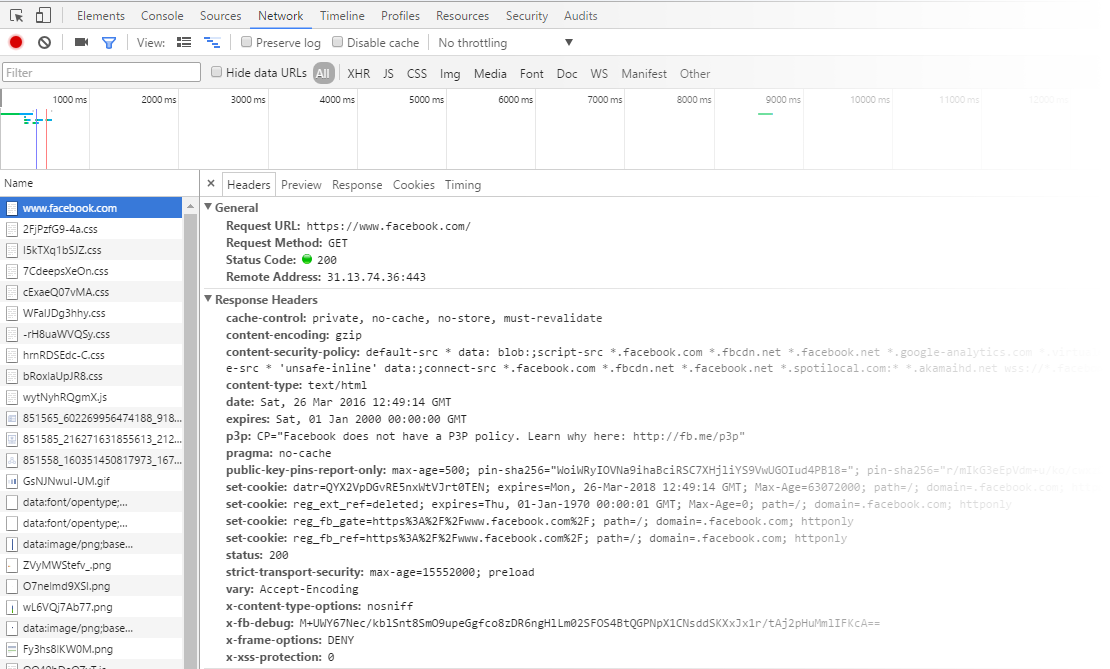Select the hrnRDSEdc-C.css request
Viewport: 1110px width, 669px height.
(x=91, y=355)
